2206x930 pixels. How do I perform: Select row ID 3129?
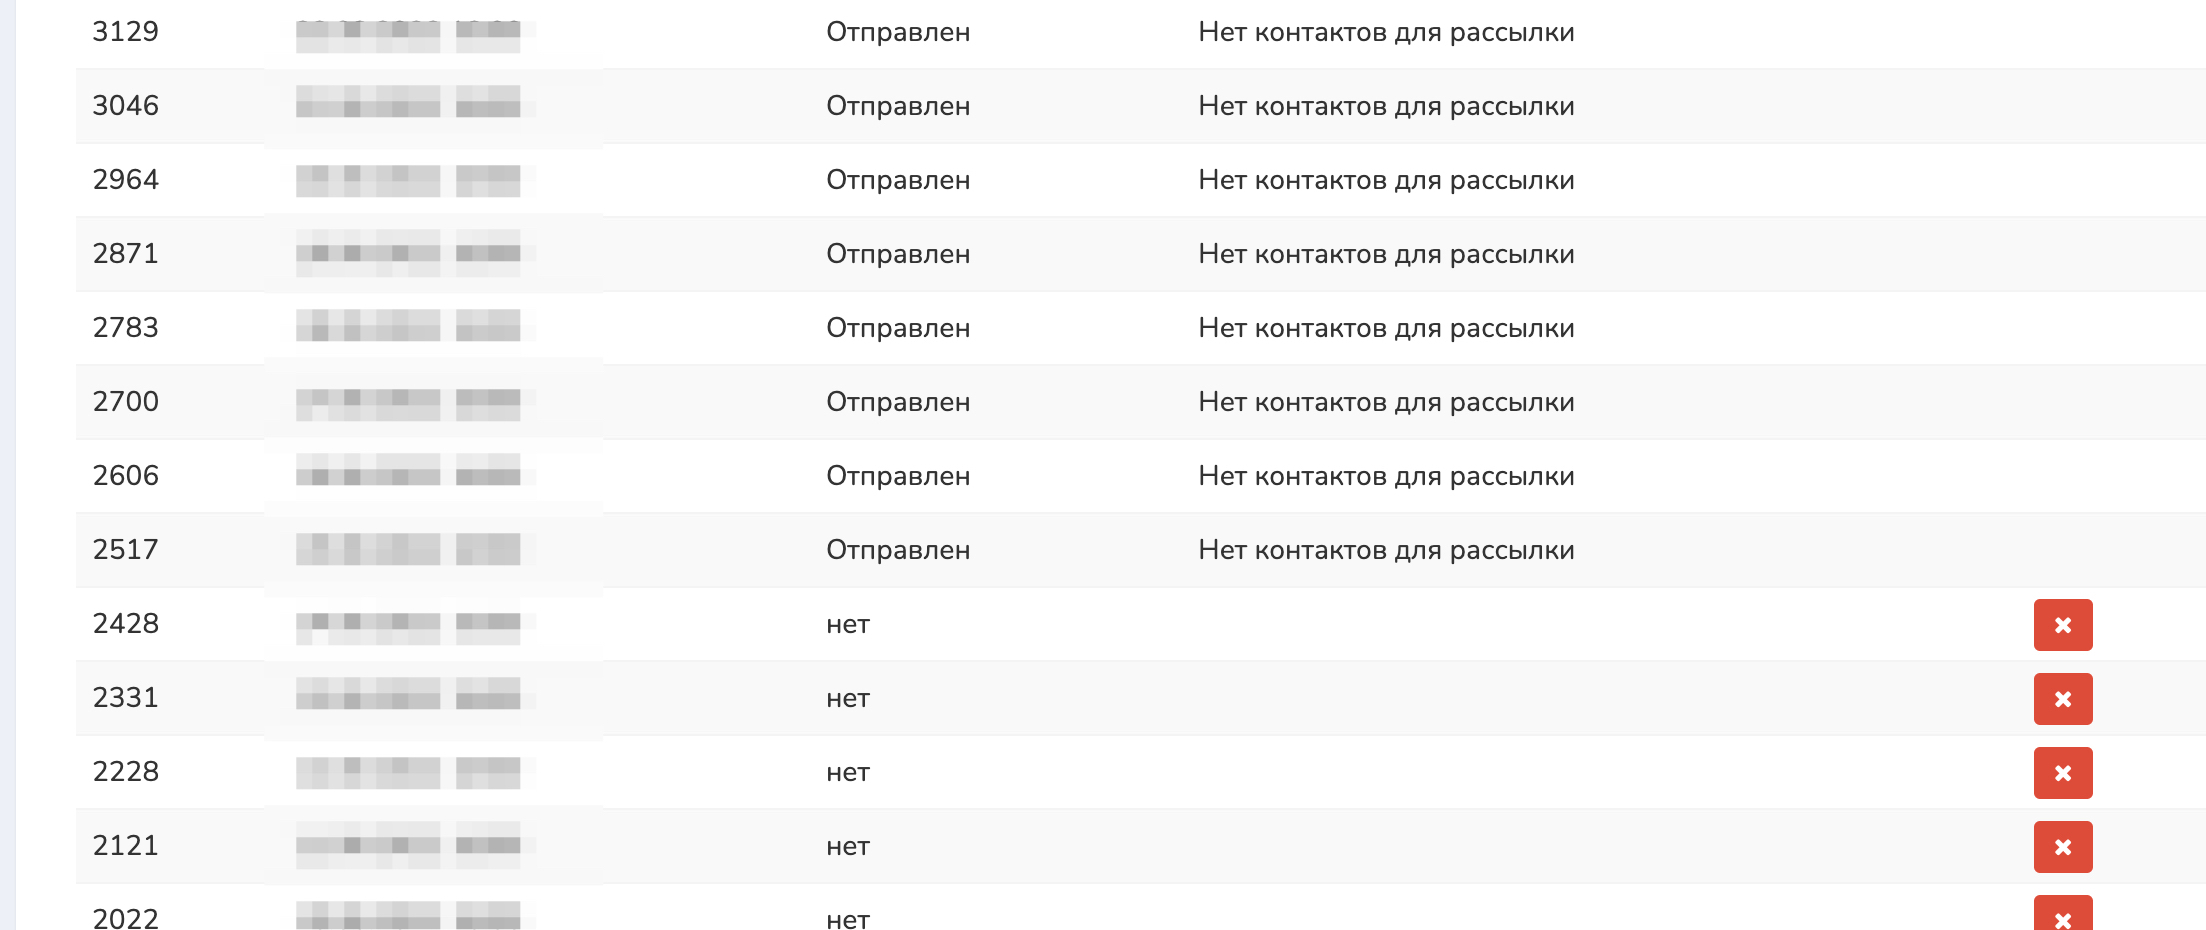point(125,32)
